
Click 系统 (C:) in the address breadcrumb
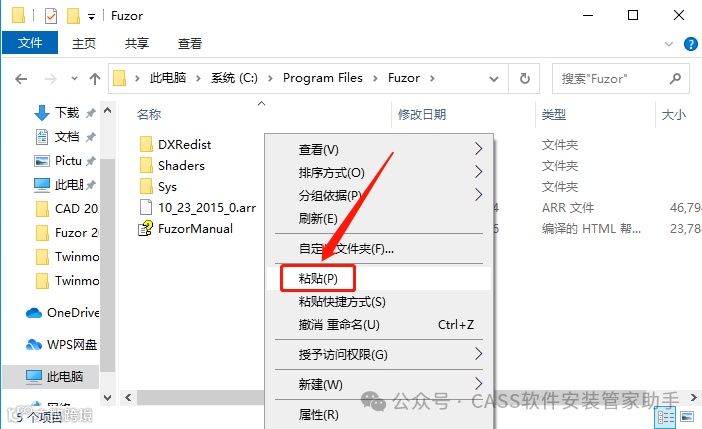pos(234,78)
